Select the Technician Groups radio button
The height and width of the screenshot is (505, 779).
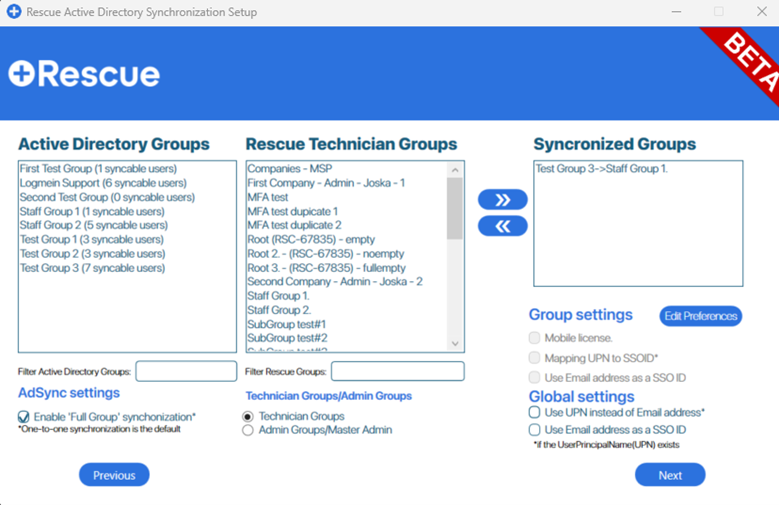tap(247, 416)
